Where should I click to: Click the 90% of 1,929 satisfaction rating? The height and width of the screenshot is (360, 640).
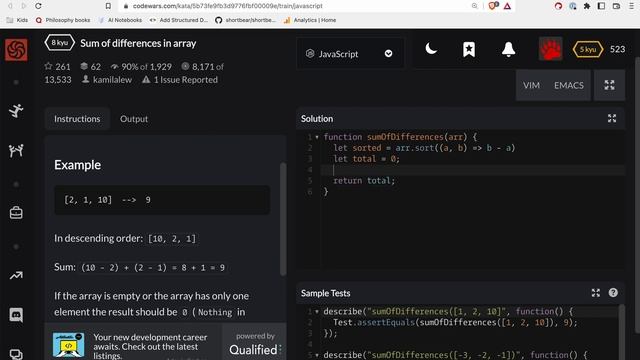[141, 67]
